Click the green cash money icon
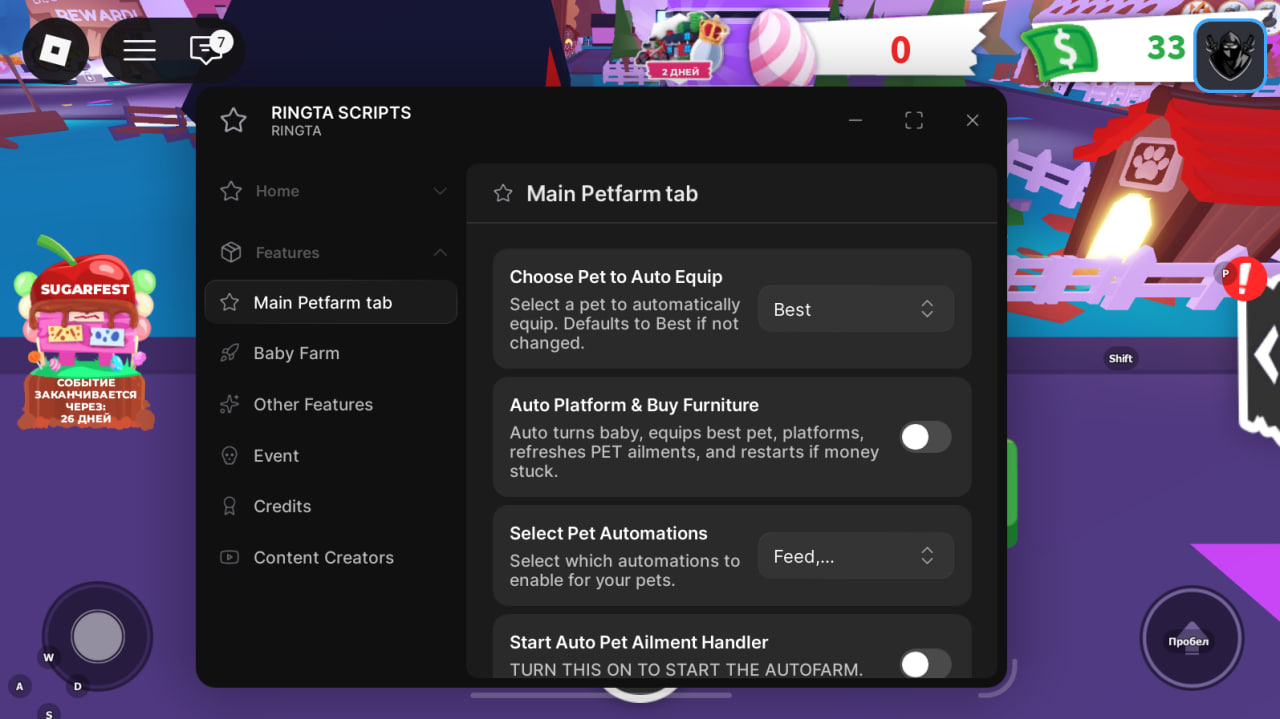Image resolution: width=1280 pixels, height=719 pixels. click(1060, 50)
